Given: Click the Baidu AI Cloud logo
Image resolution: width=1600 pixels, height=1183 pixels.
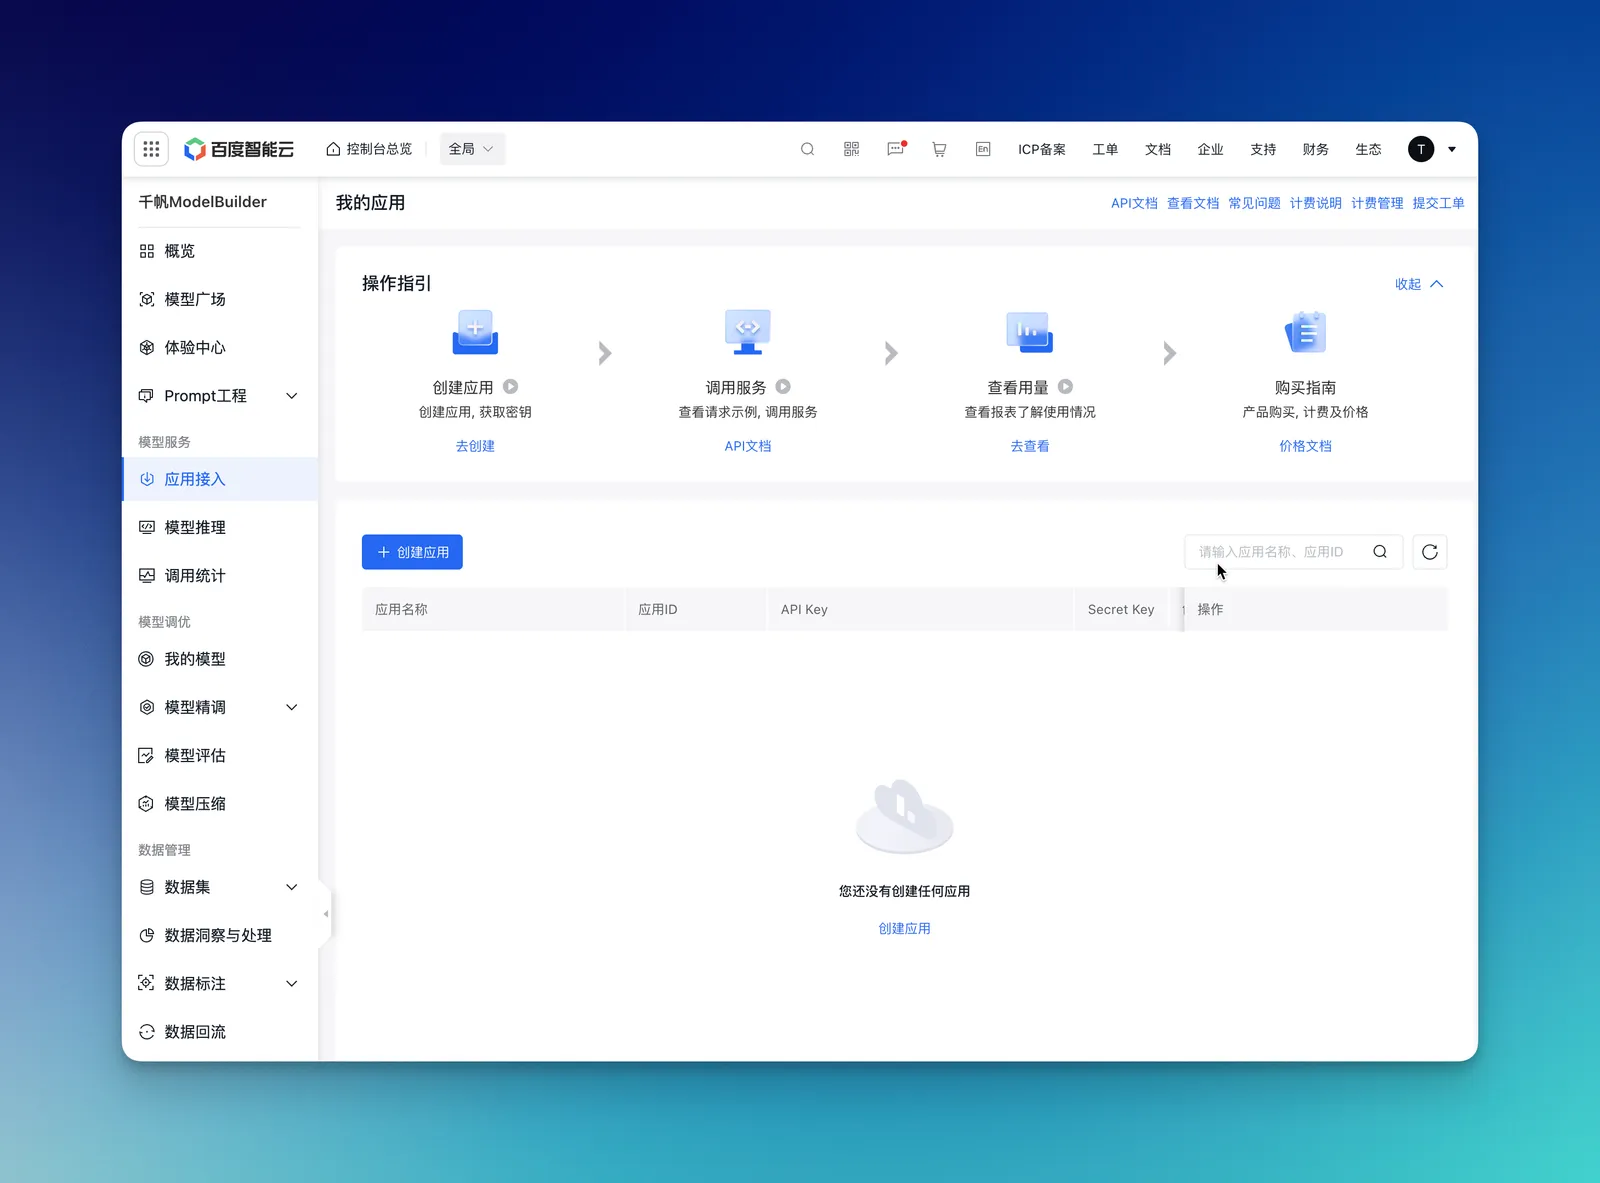Looking at the screenshot, I should [x=239, y=149].
